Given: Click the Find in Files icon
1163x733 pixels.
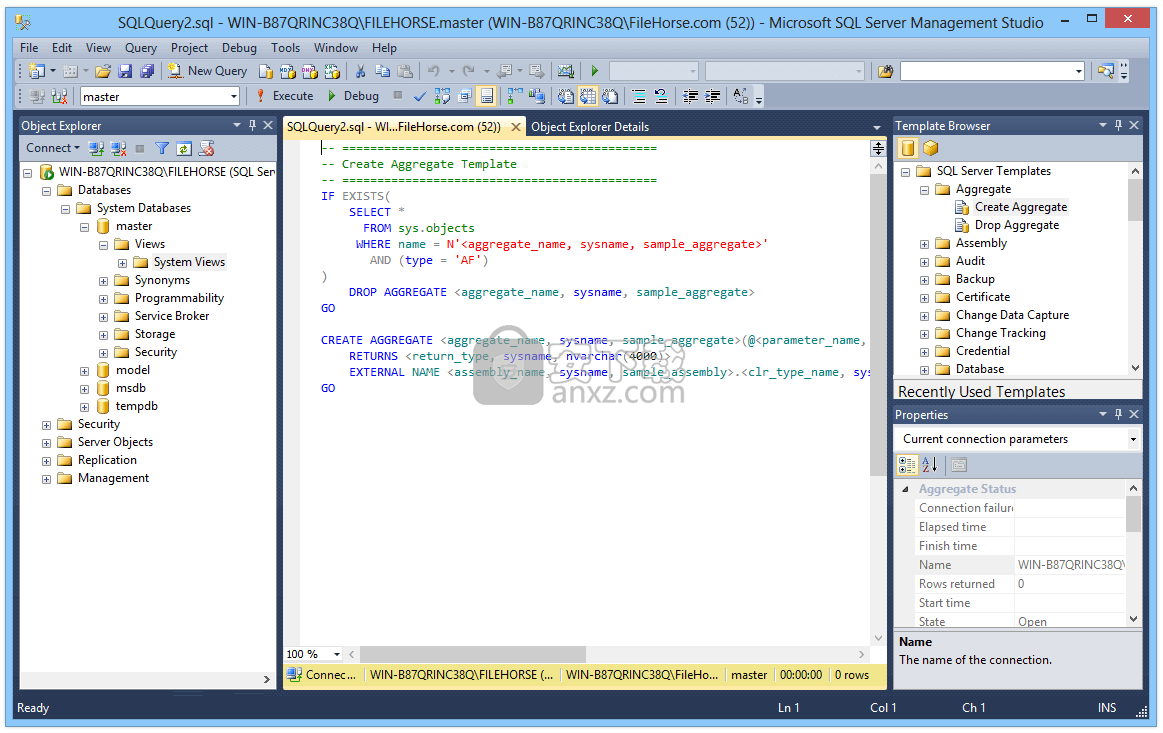Looking at the screenshot, I should point(886,71).
